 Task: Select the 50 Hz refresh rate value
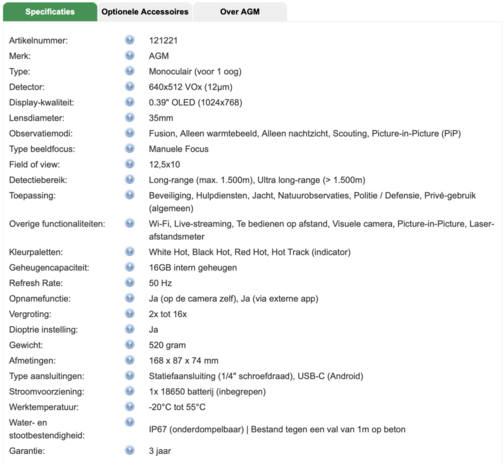(x=160, y=283)
